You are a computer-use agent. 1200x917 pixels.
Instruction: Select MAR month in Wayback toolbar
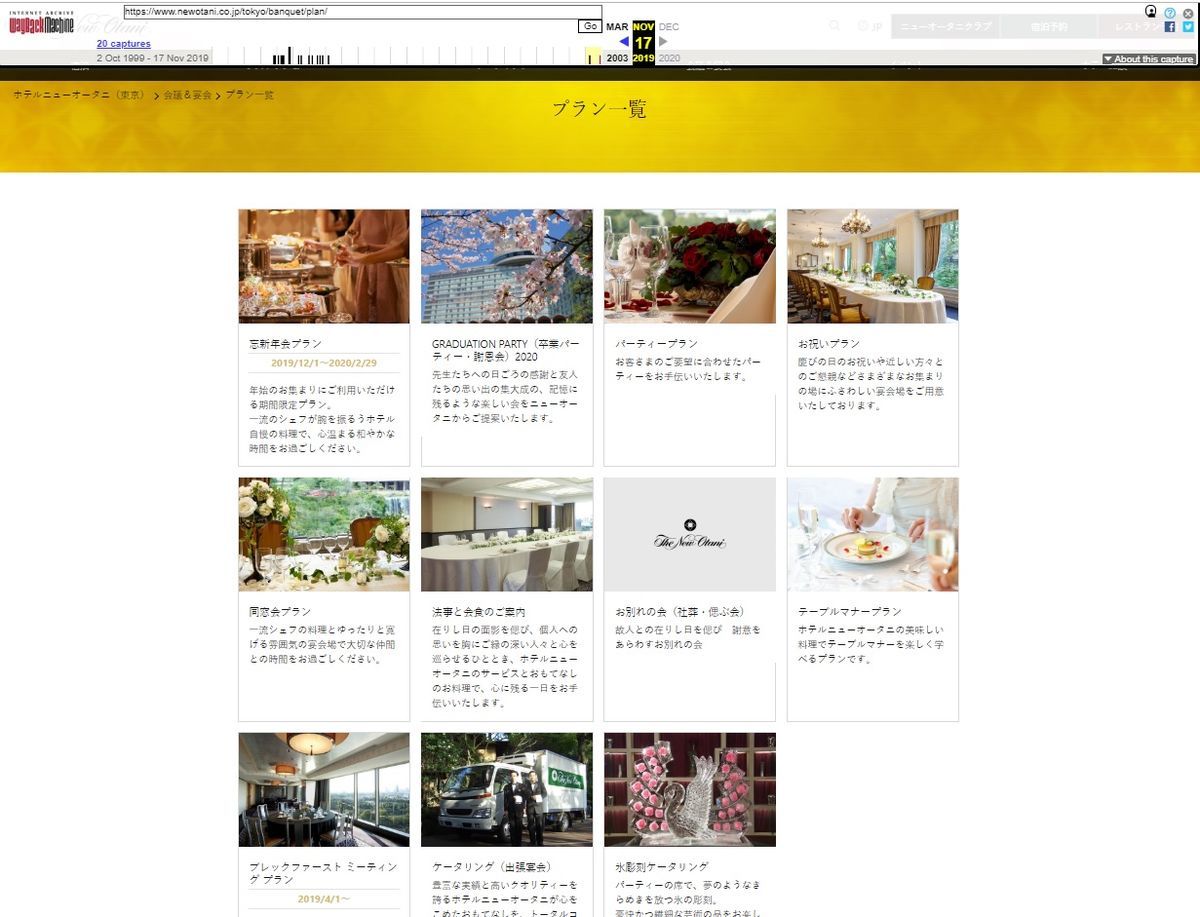coord(617,27)
